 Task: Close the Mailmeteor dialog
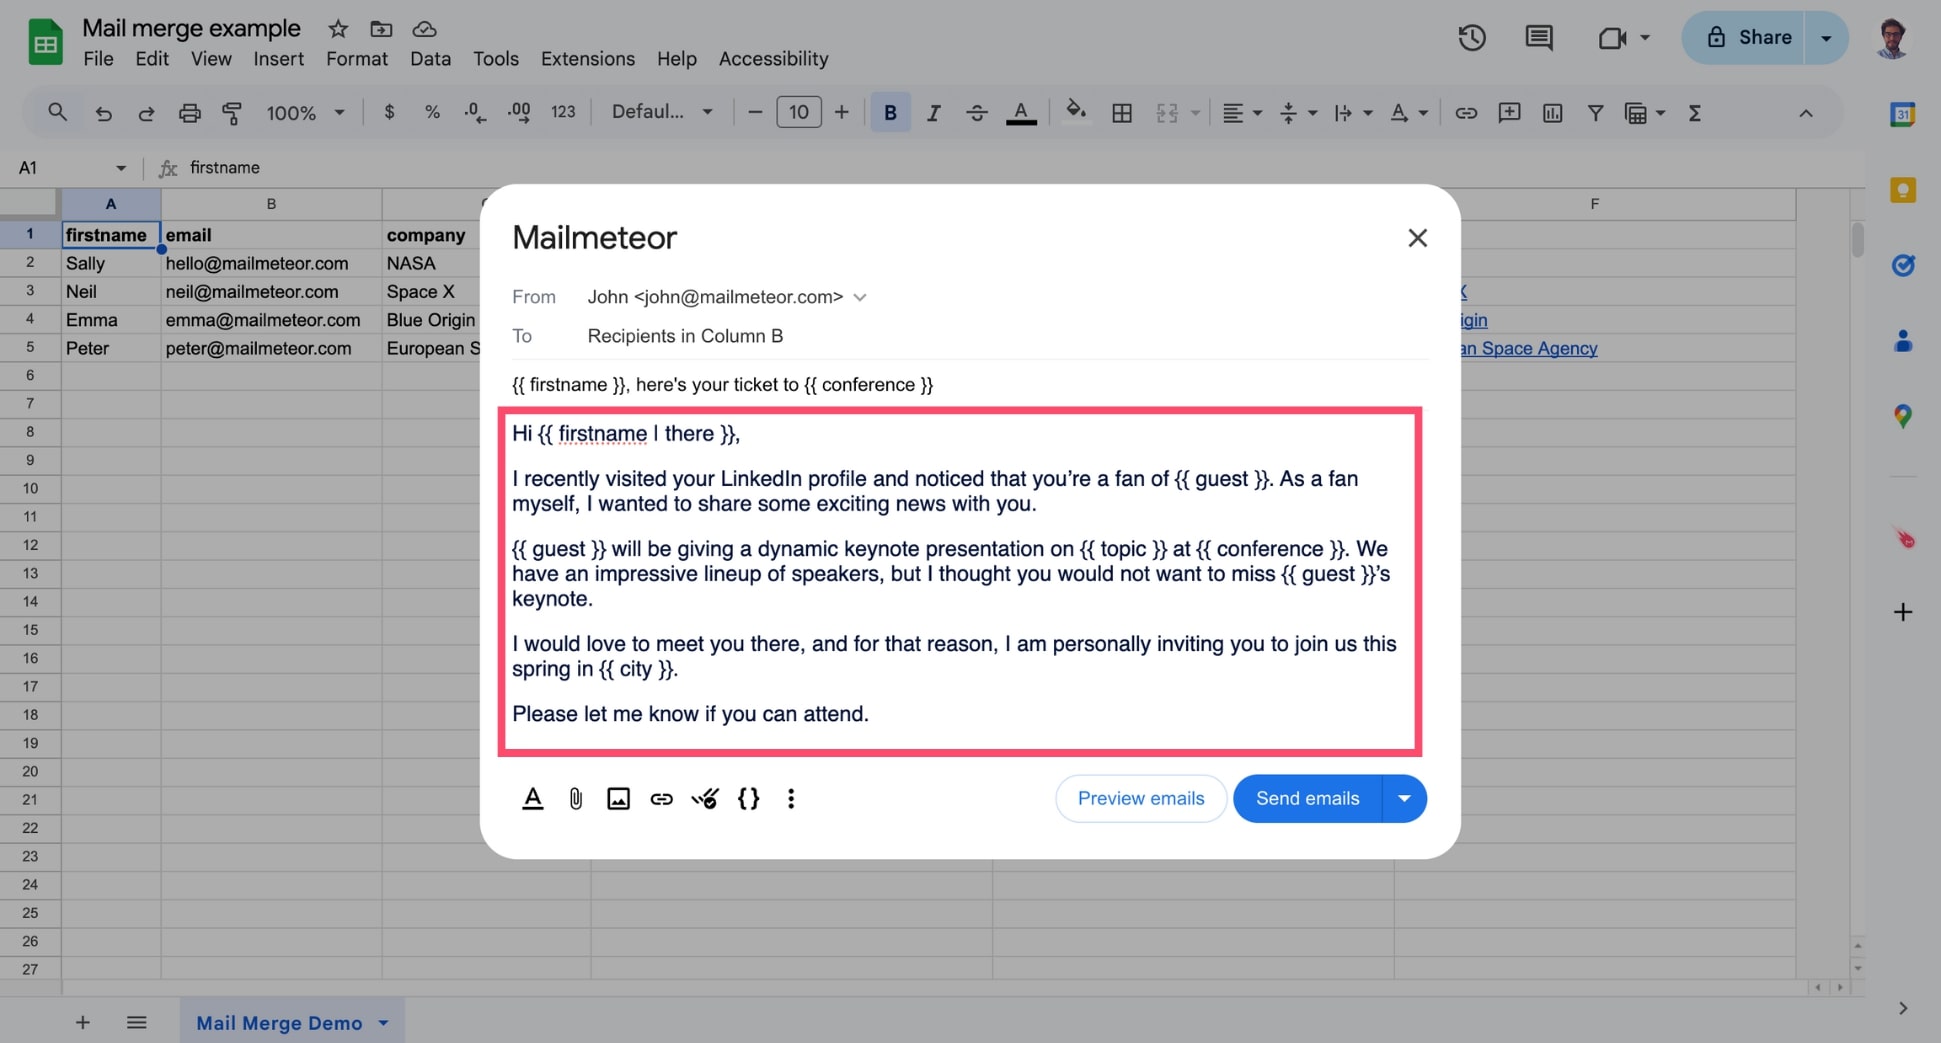pos(1417,238)
